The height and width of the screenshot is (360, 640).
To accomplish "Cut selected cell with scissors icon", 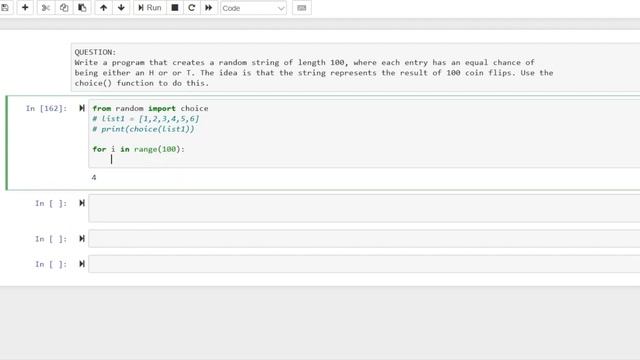I will (x=46, y=8).
